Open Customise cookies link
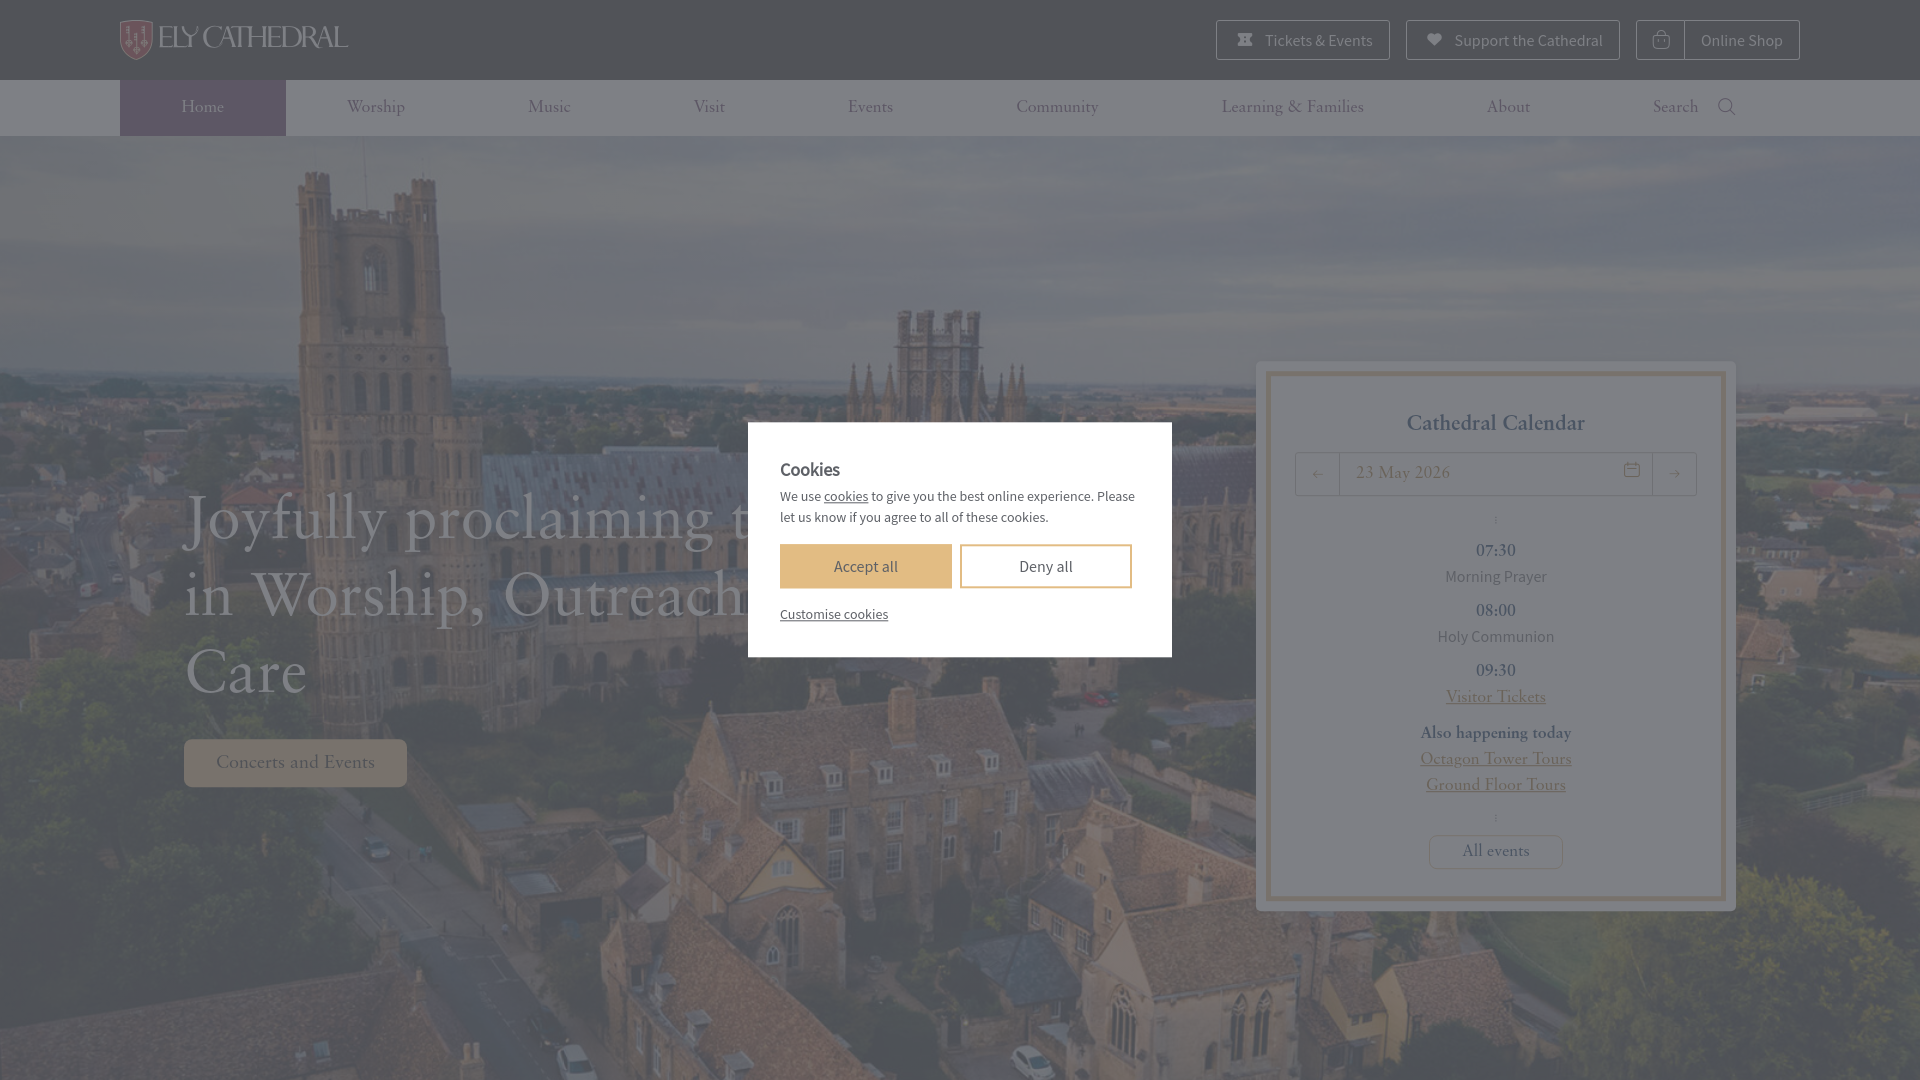The height and width of the screenshot is (1080, 1920). click(834, 614)
